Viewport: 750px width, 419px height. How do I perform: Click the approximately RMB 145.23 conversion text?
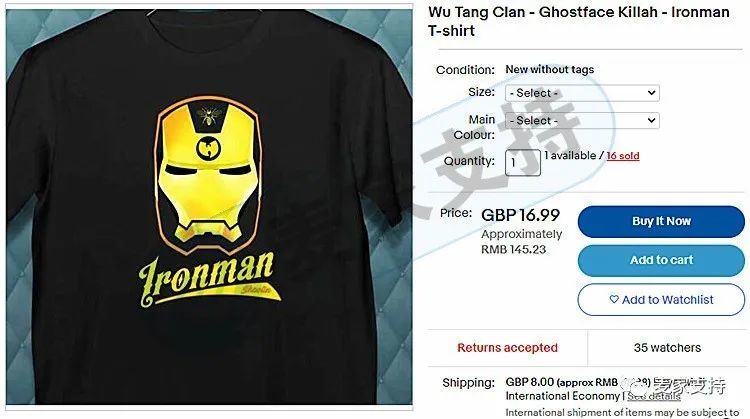pos(521,242)
